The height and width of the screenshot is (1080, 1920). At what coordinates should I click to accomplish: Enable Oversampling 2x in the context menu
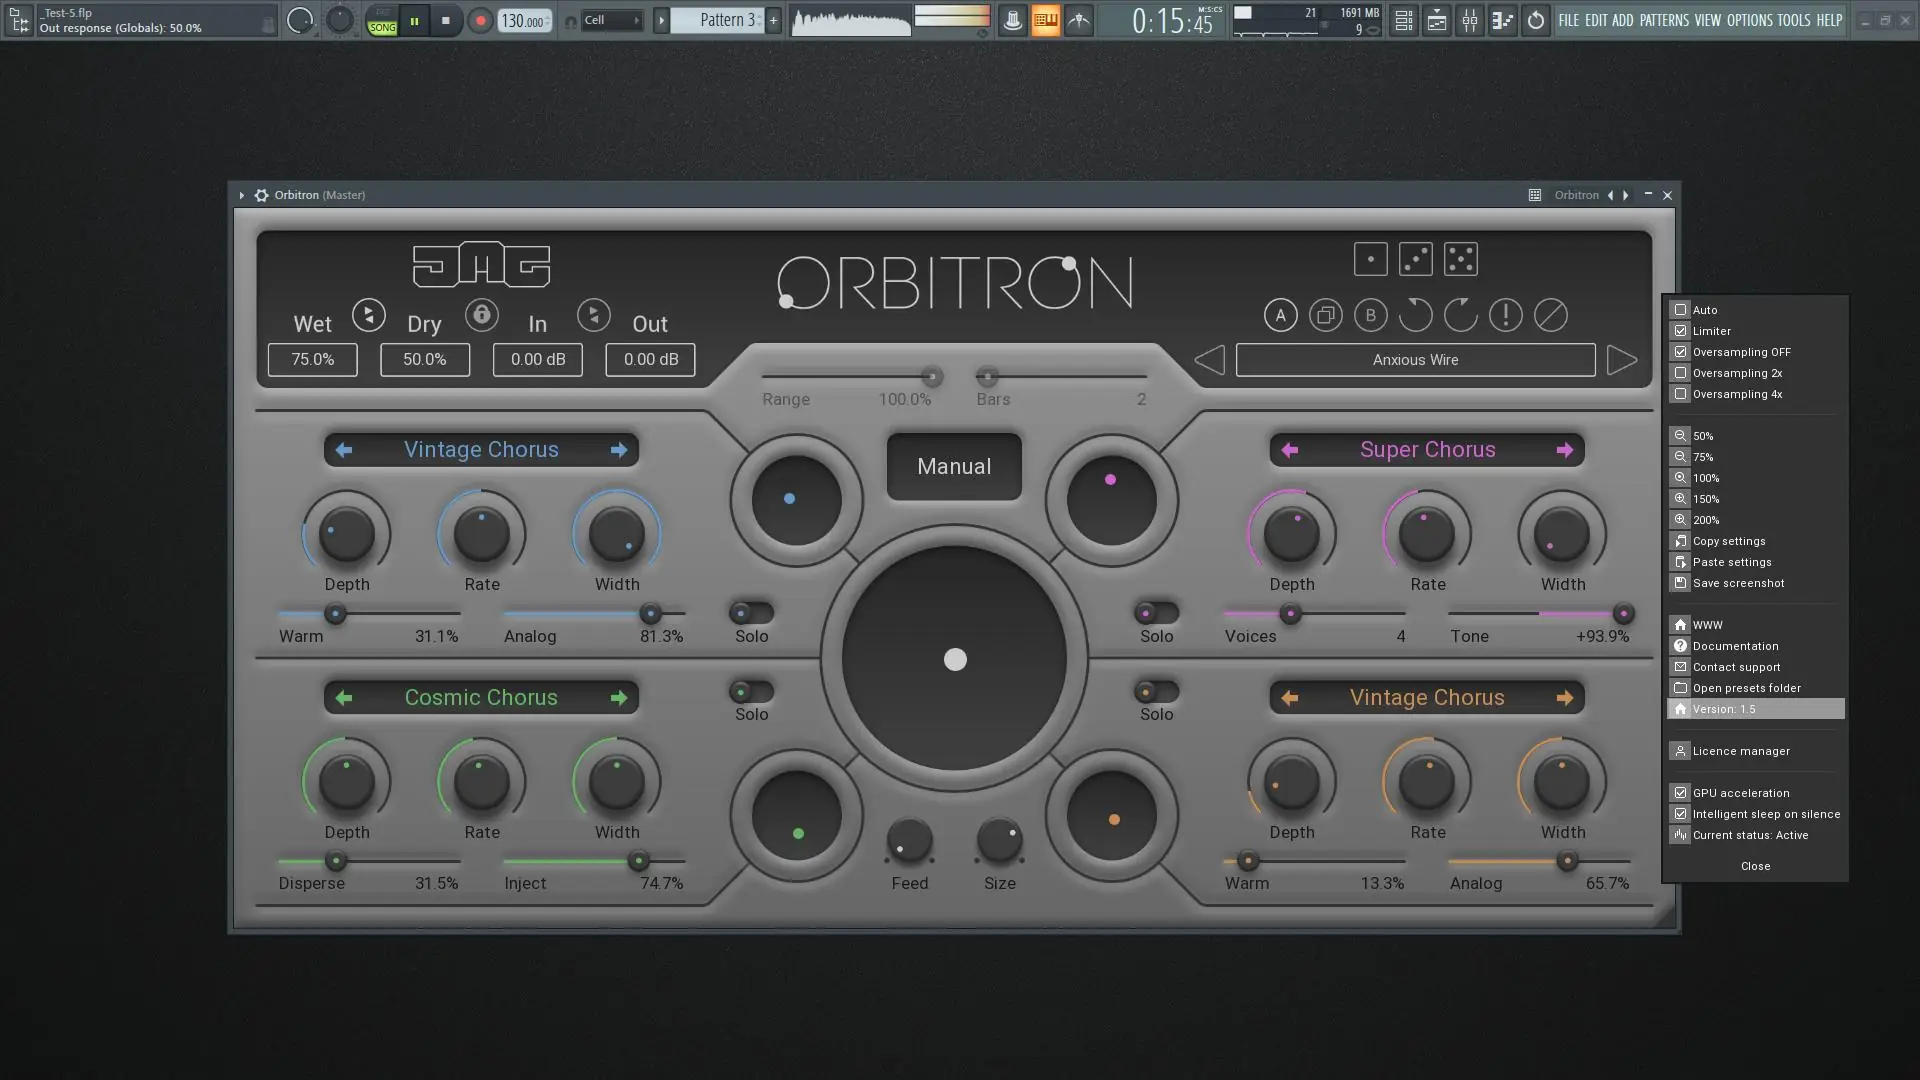[1736, 373]
